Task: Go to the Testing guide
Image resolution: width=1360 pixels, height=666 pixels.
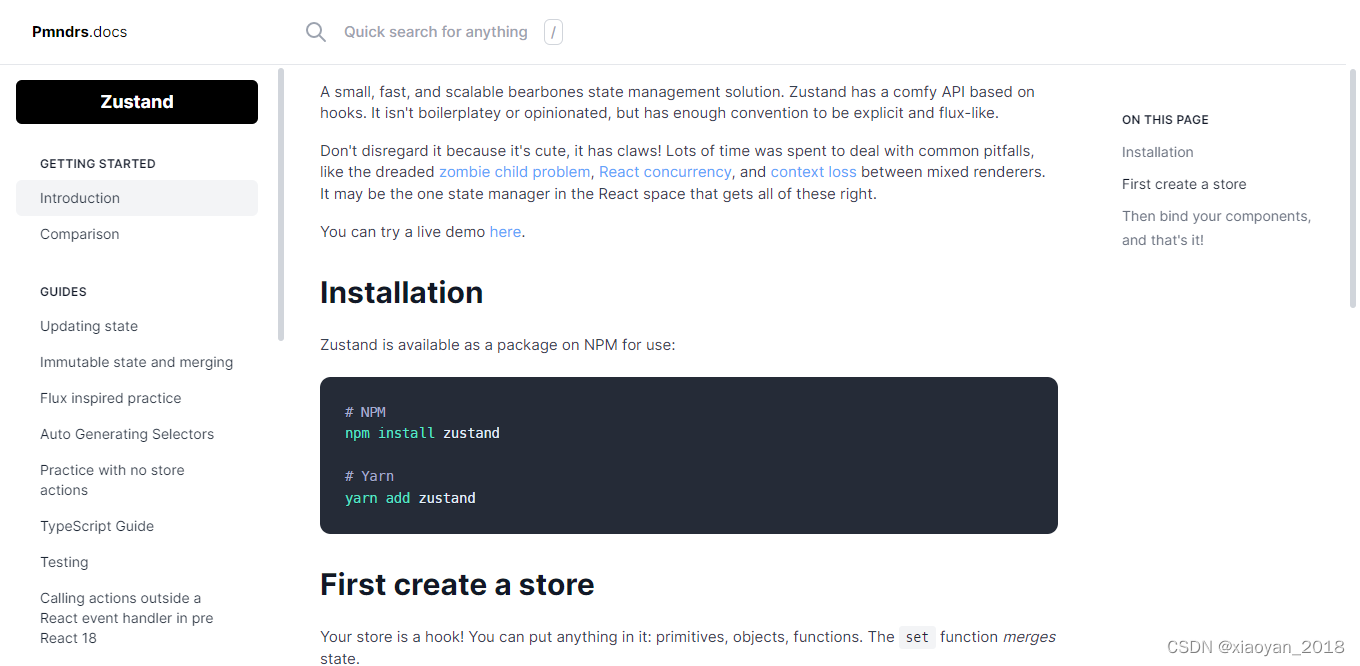Action: point(64,562)
